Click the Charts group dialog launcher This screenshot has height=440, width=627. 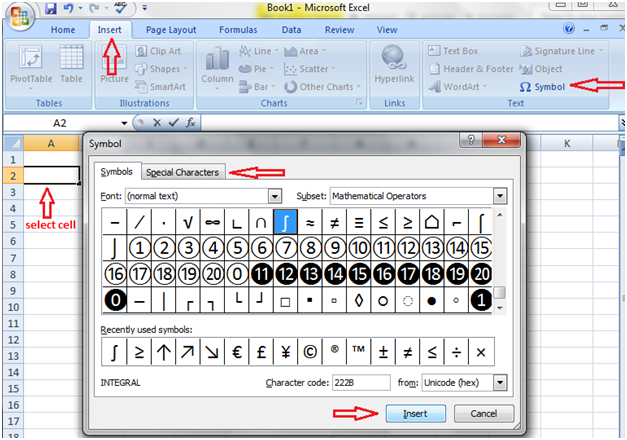[359, 103]
